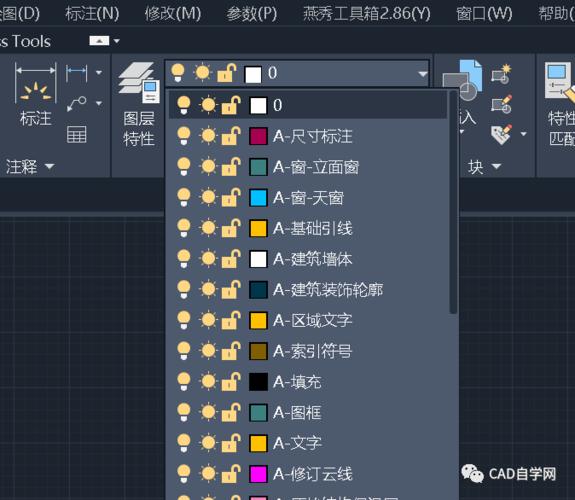The image size is (575, 500).
Task: Lock the A-索引符号 layer
Action: coord(231,351)
